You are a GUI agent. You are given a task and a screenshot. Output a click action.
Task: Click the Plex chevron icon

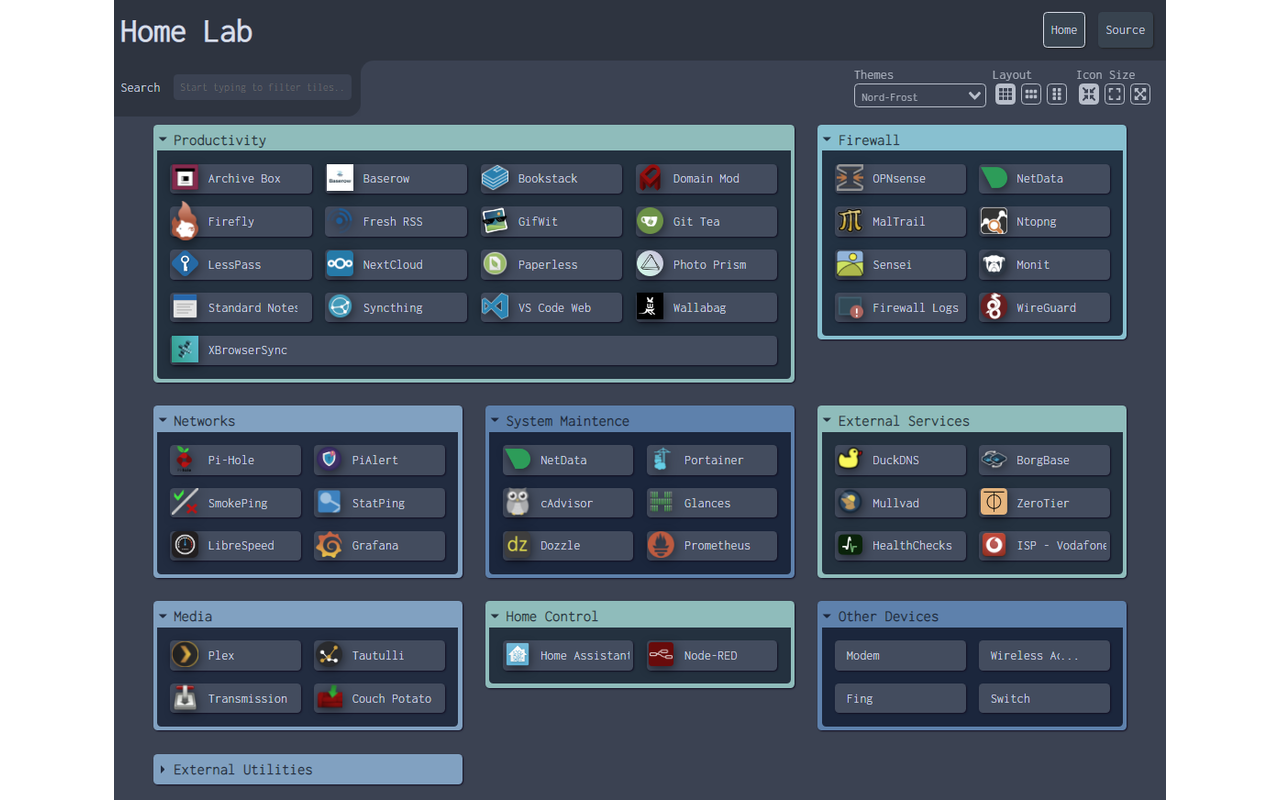(x=184, y=656)
